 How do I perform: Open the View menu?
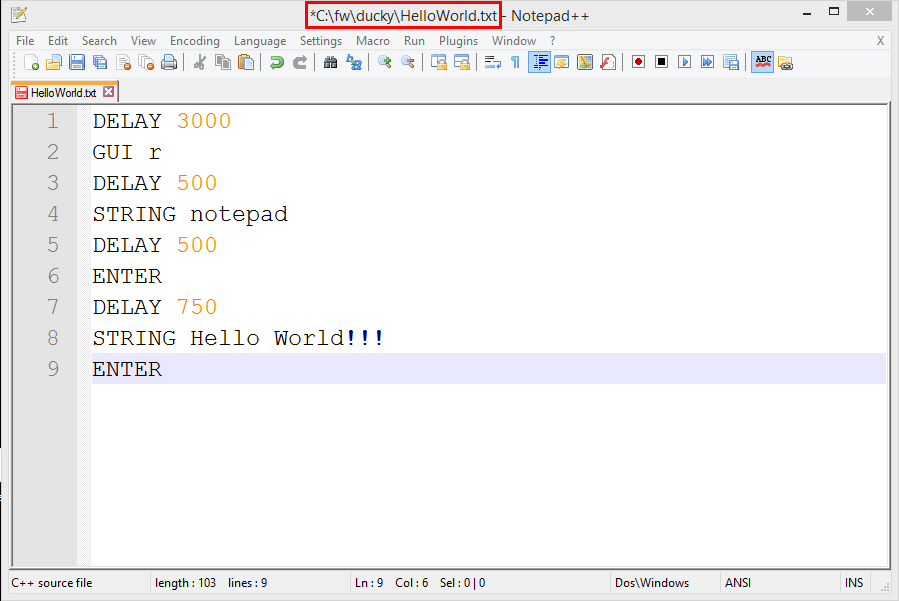point(143,41)
